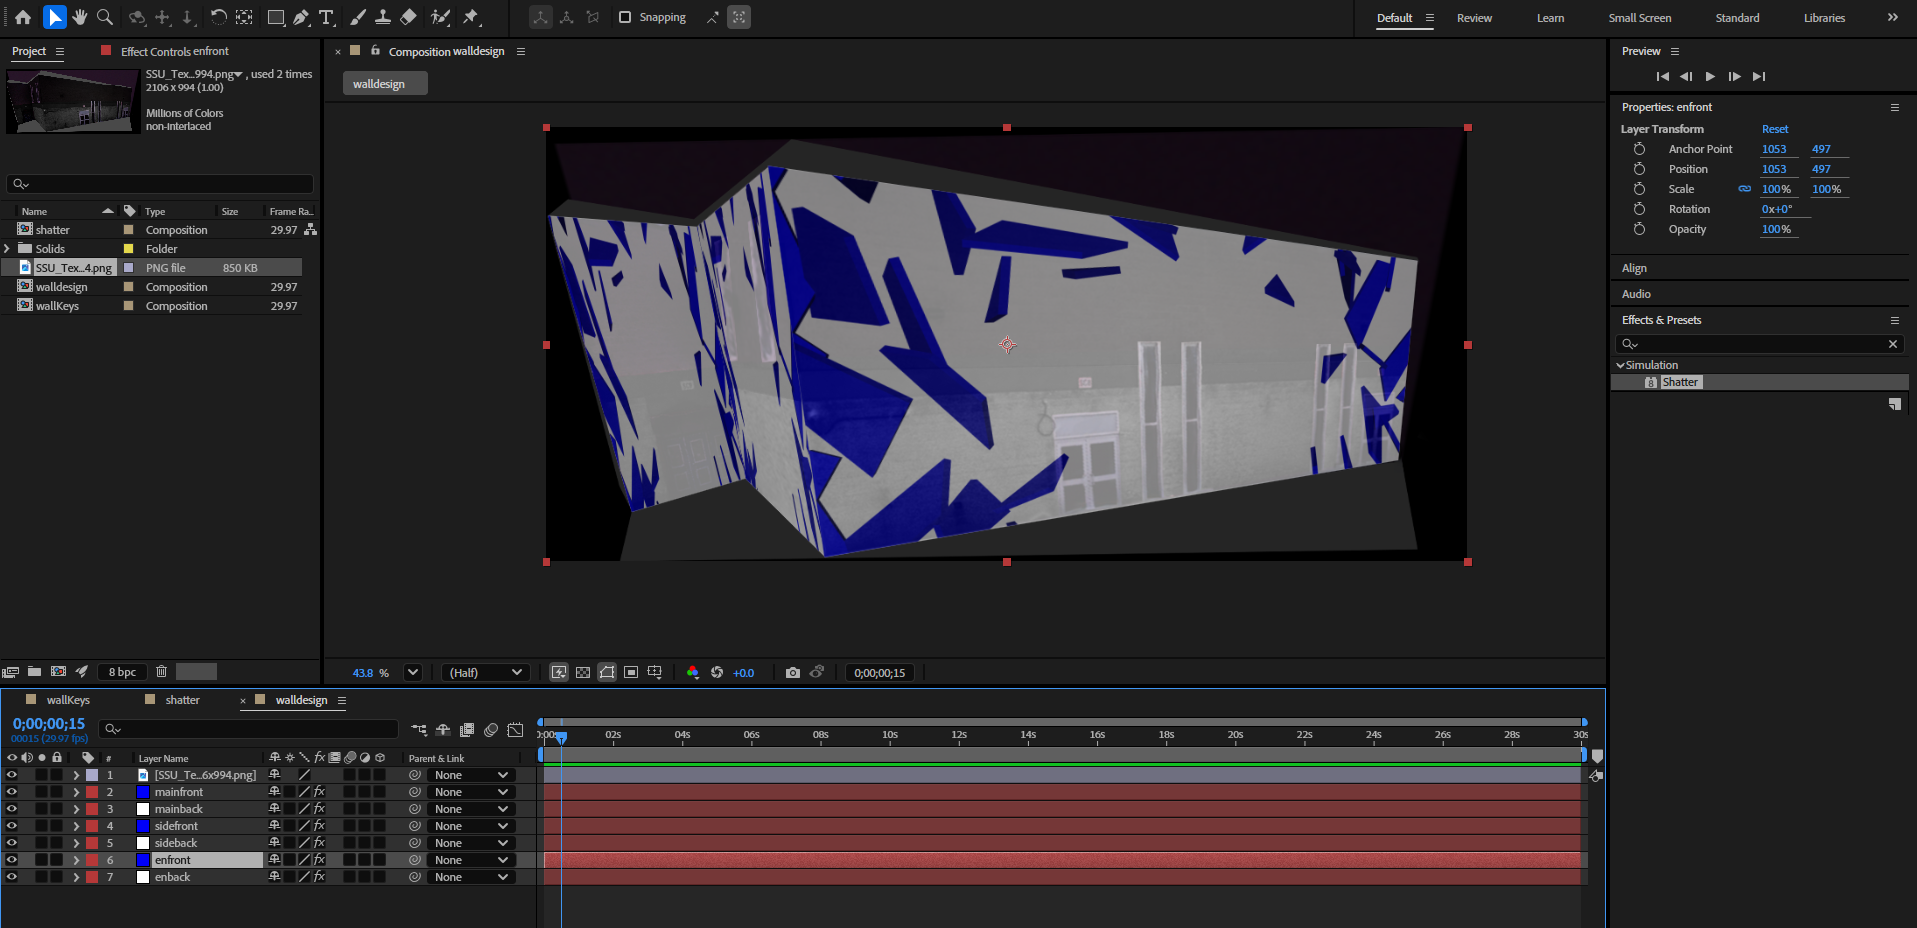Toggle transparency grid in the viewer
Image resolution: width=1917 pixels, height=928 pixels.
pyautogui.click(x=582, y=672)
